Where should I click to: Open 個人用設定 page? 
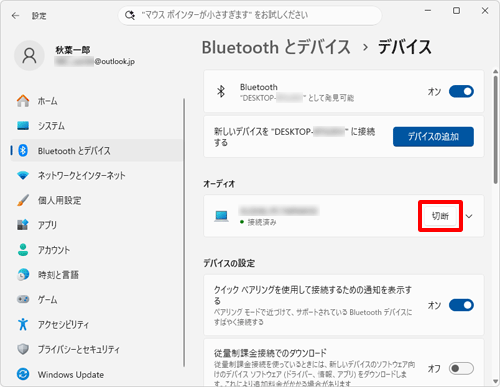coord(97,200)
